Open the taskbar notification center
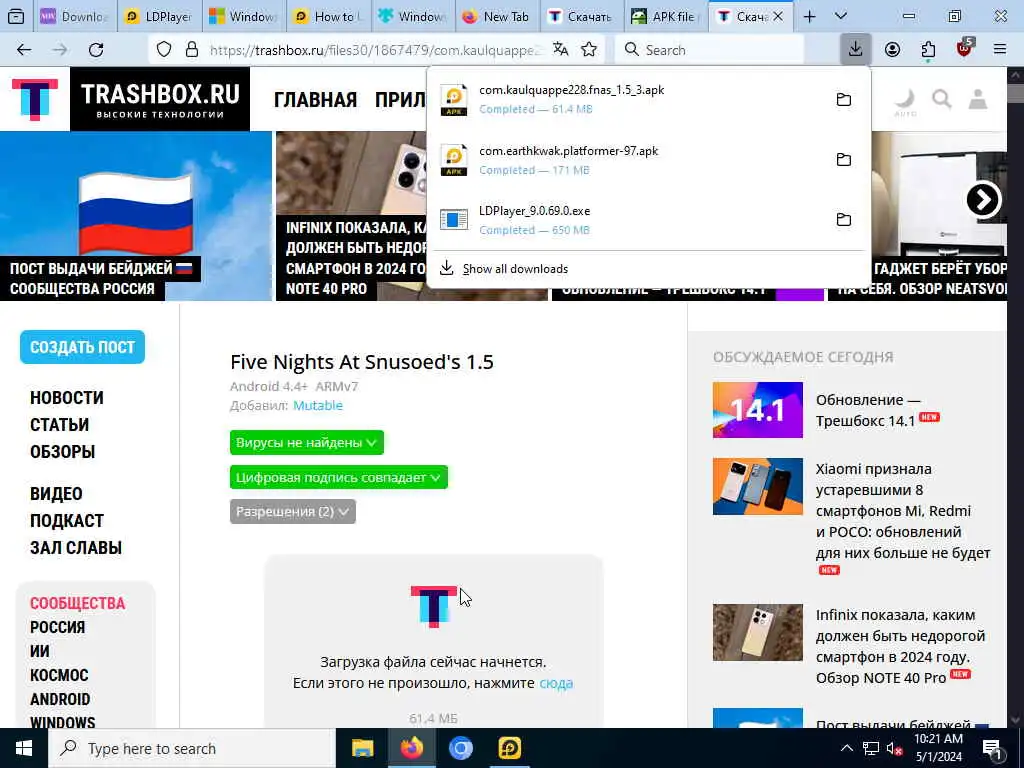1024x768 pixels. tap(992, 748)
